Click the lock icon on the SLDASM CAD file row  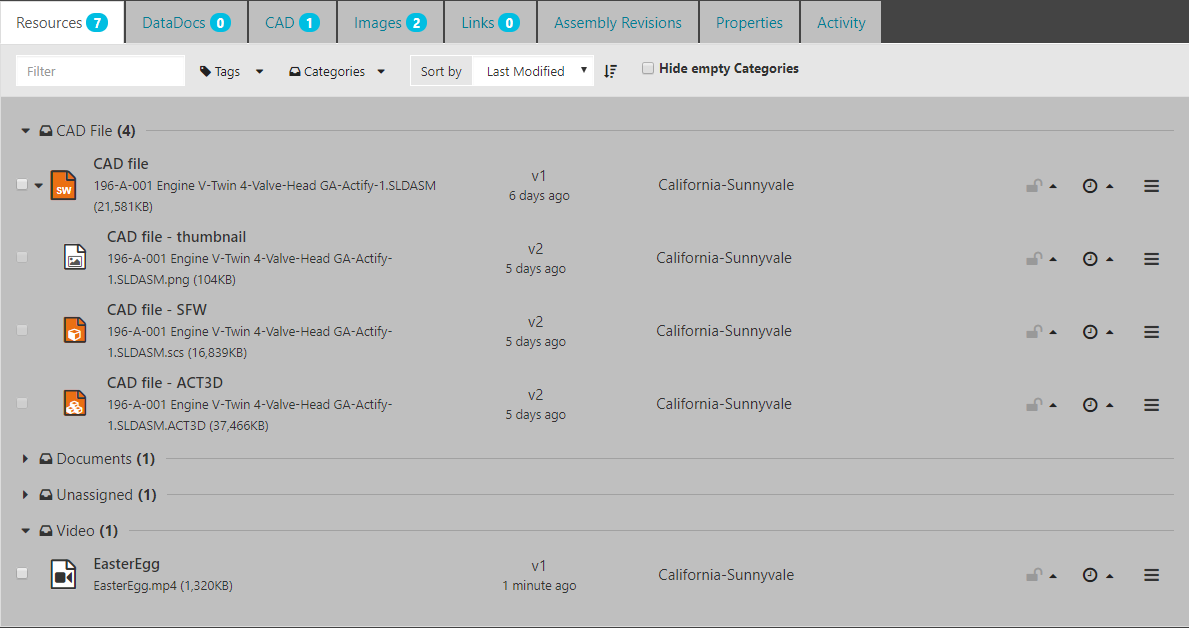pyautogui.click(x=1034, y=186)
